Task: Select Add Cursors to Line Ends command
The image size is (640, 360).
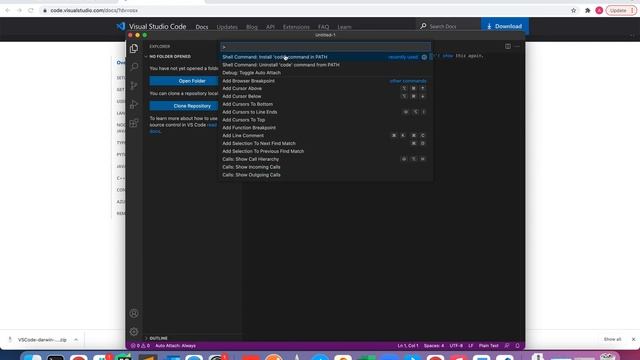Action: click(325, 112)
